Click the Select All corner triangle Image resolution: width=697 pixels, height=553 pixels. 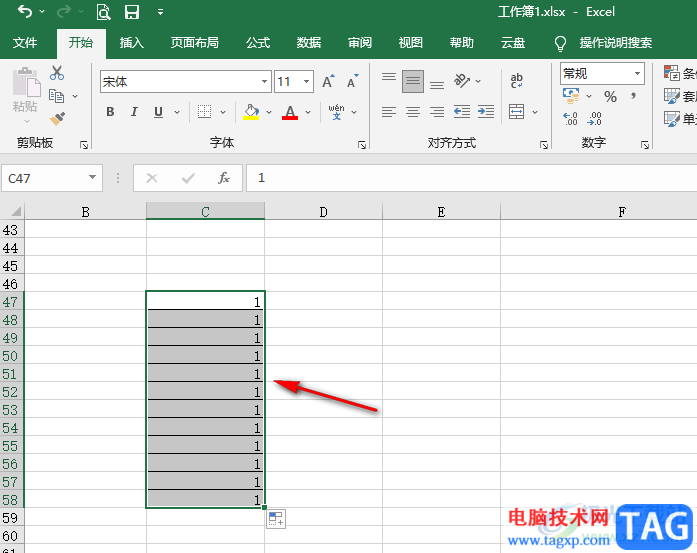[16, 211]
